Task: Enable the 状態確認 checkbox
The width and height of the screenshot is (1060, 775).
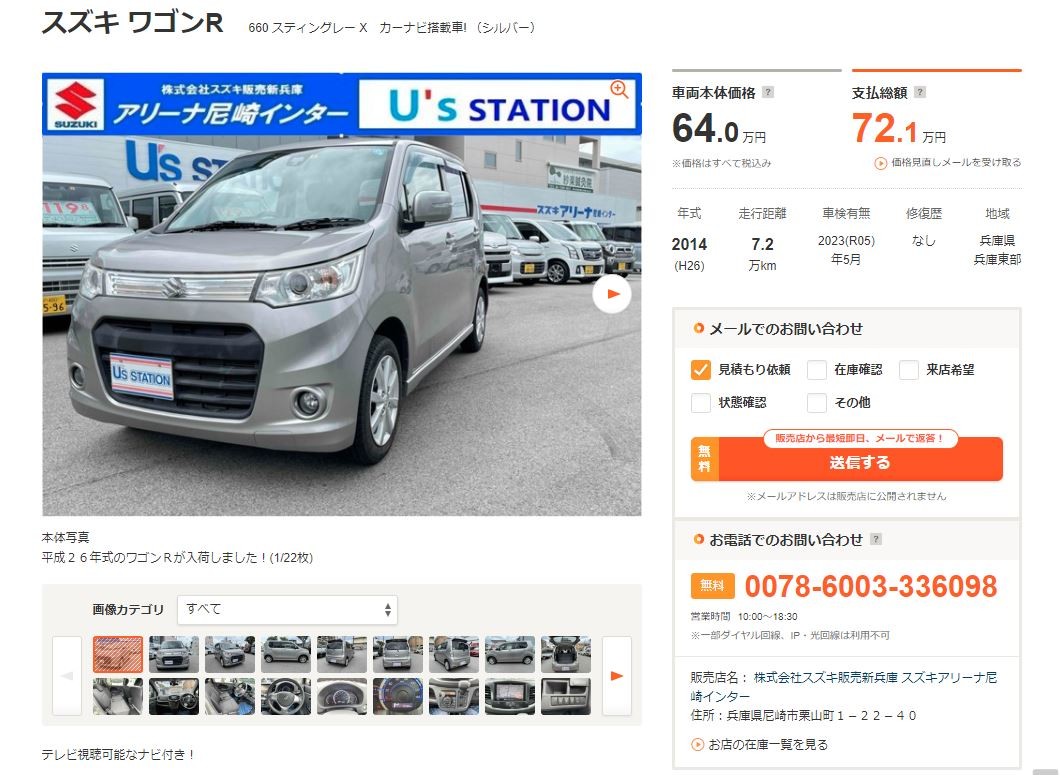Action: pyautogui.click(x=700, y=403)
